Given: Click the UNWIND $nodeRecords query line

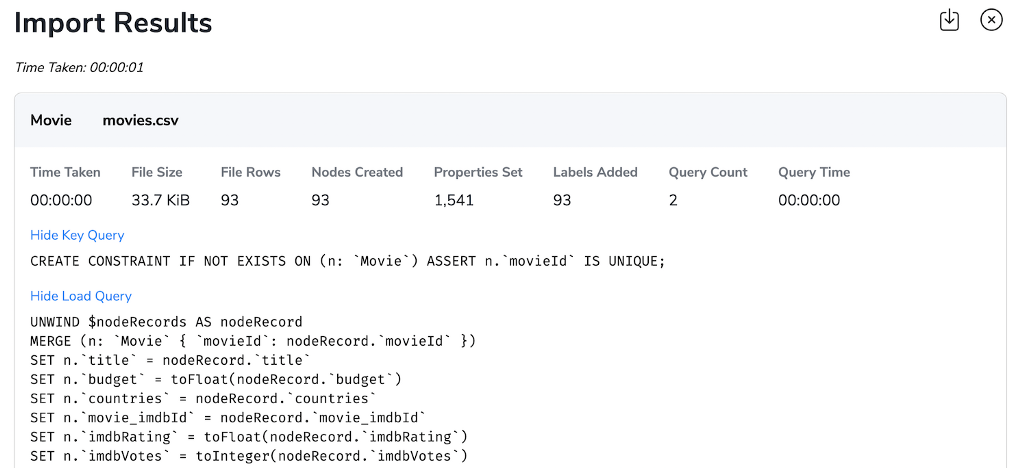Looking at the screenshot, I should 167,322.
